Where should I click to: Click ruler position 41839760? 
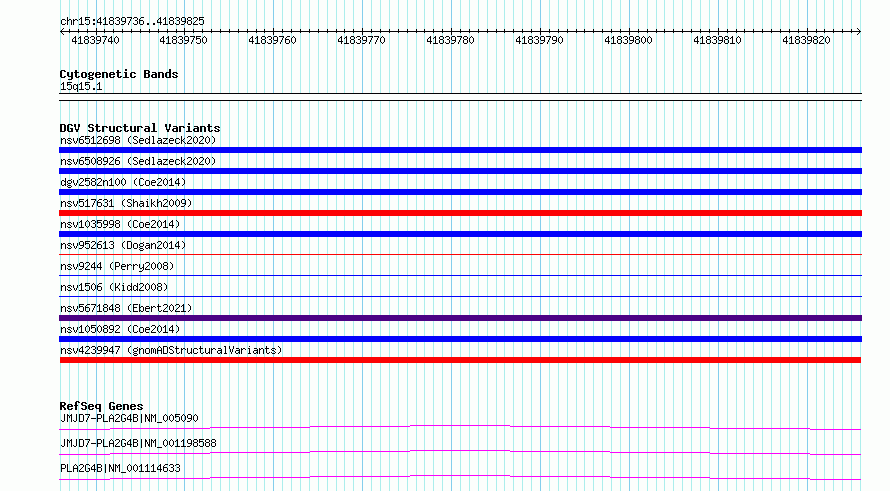272,40
